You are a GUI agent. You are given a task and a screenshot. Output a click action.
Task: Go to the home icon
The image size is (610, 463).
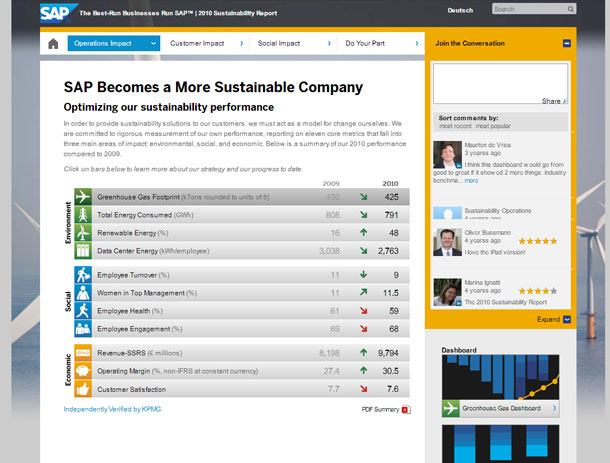[53, 44]
